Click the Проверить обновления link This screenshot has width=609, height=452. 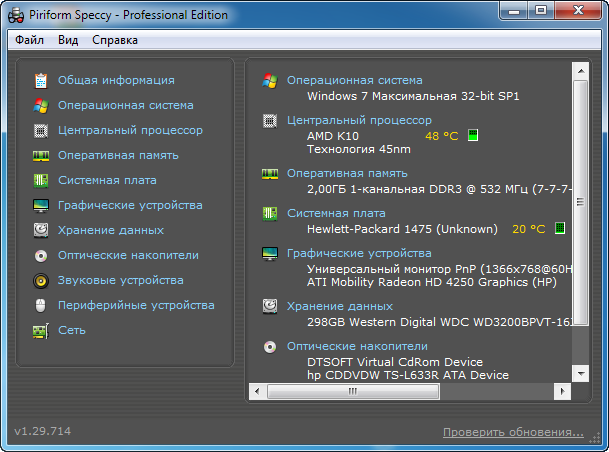pos(513,432)
